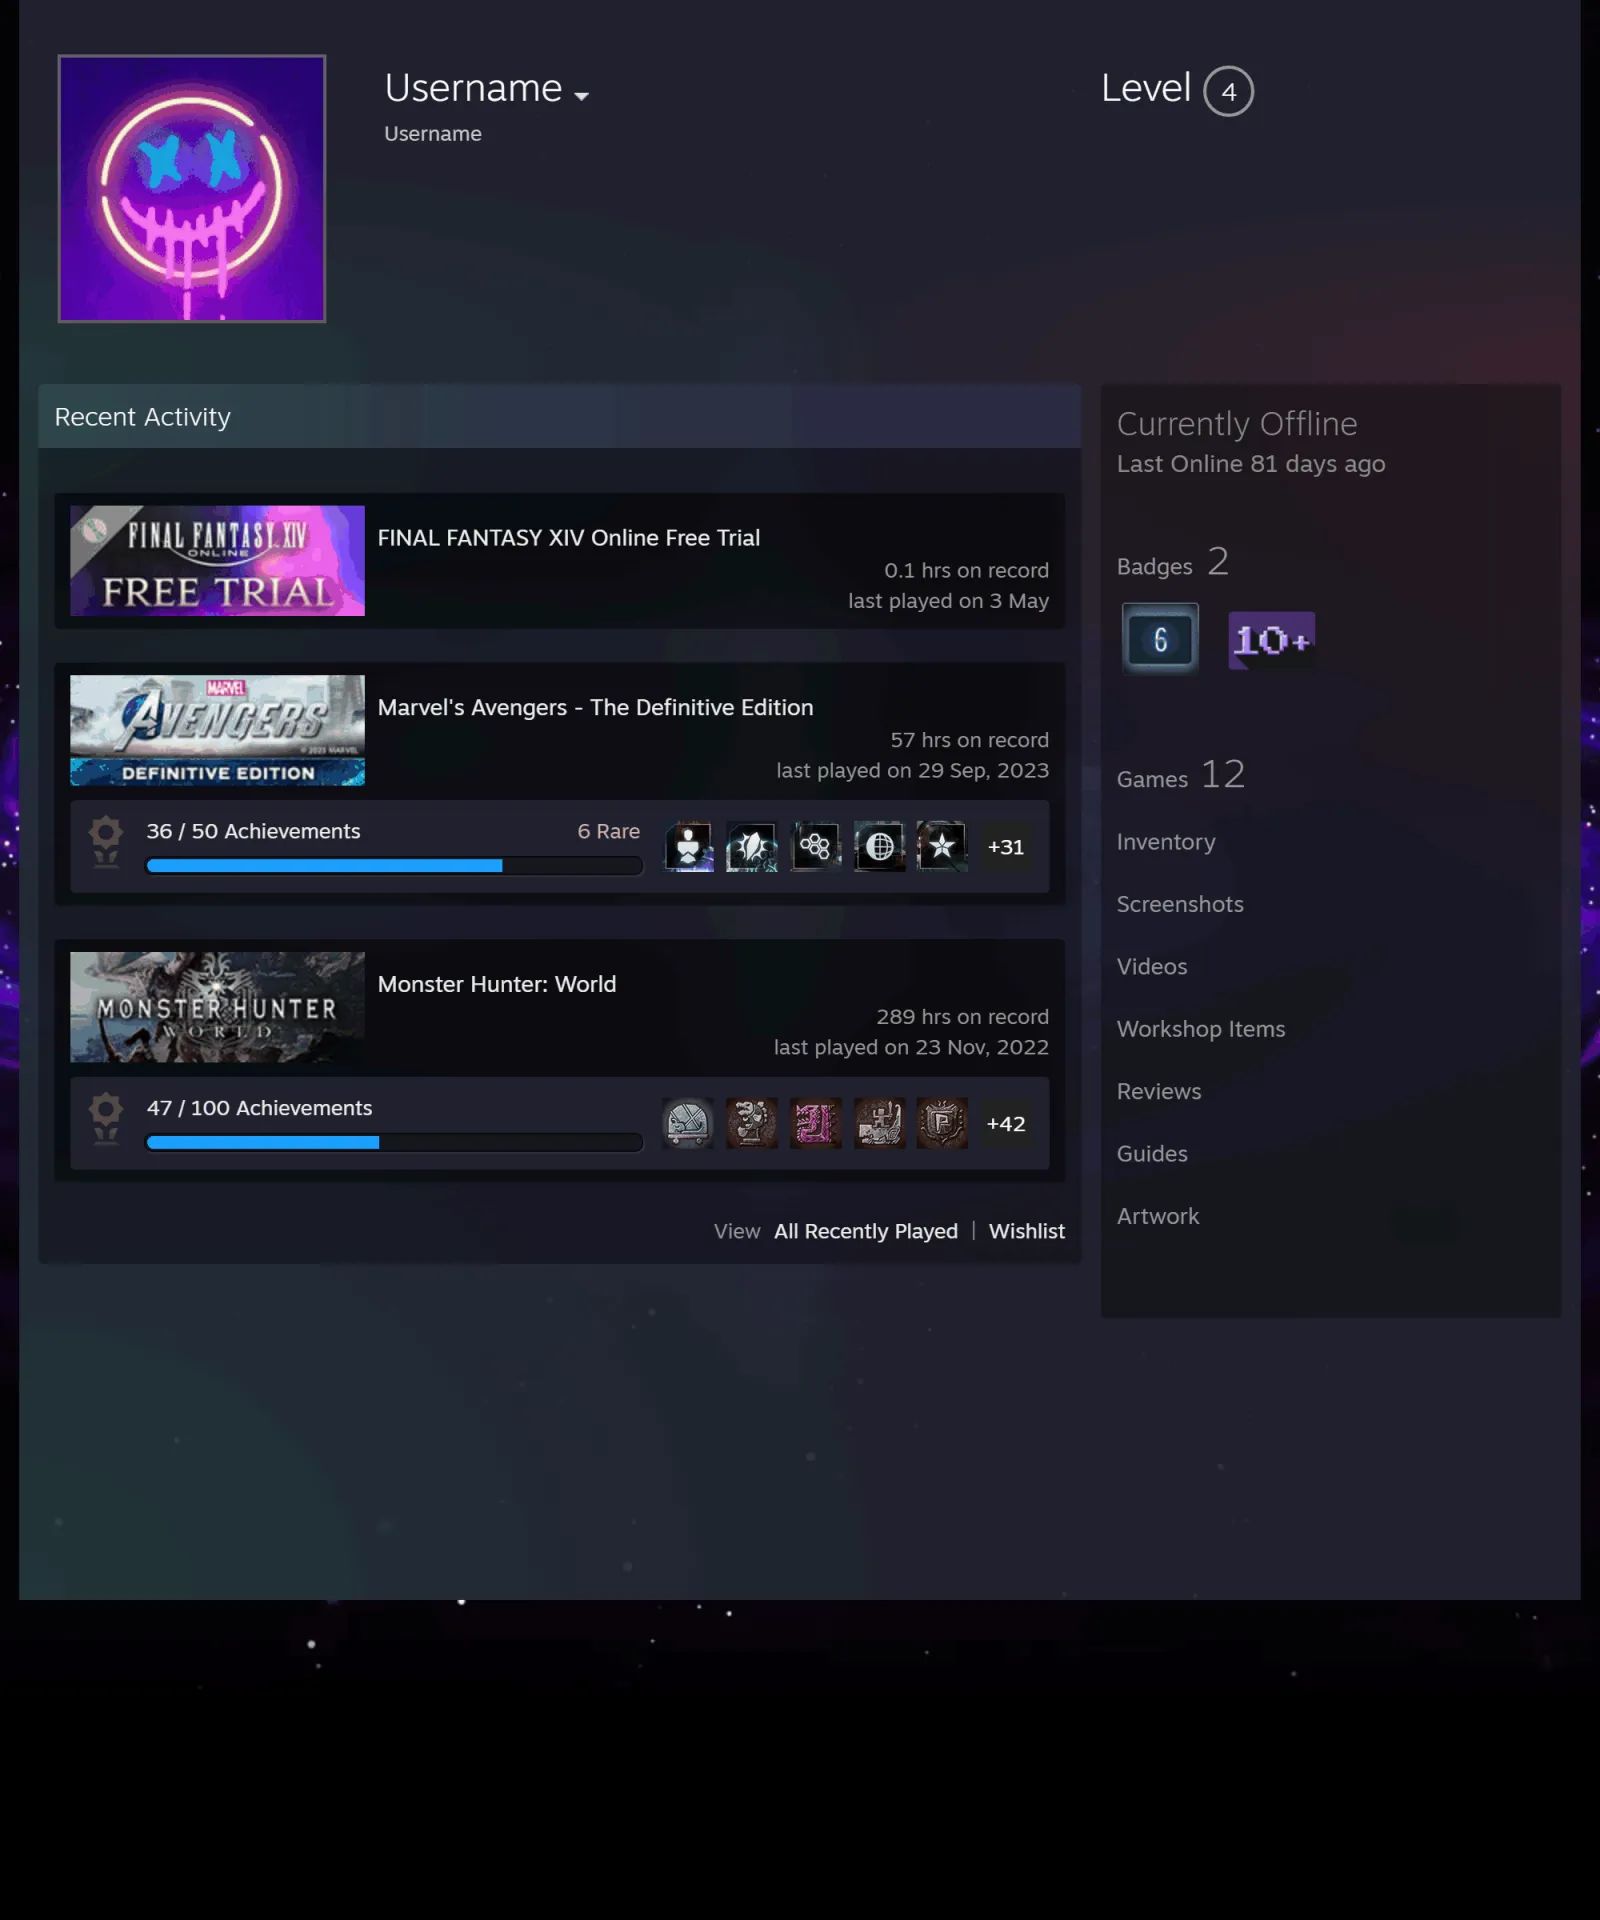Screen dimensions: 1600x1920
Task: Click second Avengers achievement icon
Action: (x=752, y=847)
